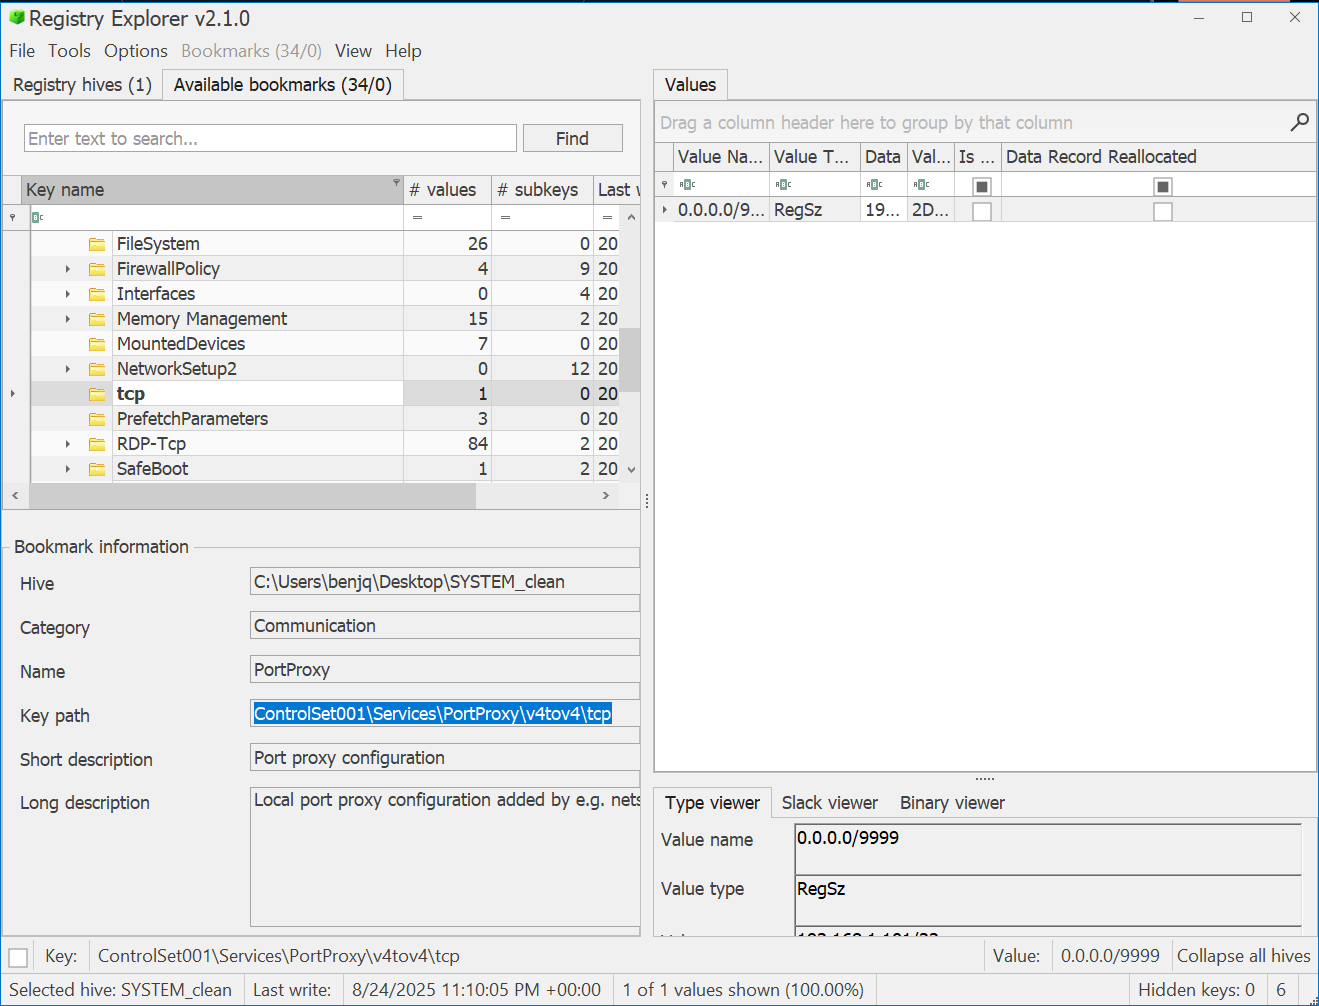Expand the FirewallPolicy tree node
The image size is (1319, 1006).
68,269
